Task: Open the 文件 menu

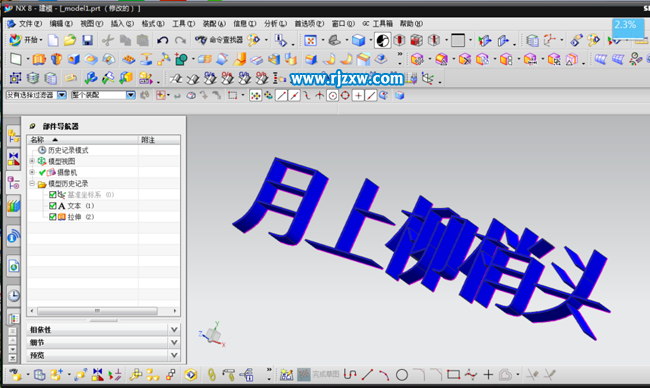Action: [30, 24]
